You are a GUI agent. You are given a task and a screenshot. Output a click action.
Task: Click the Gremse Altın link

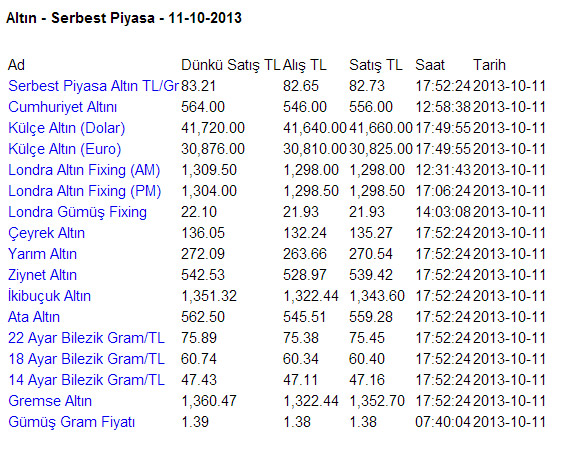pos(50,401)
